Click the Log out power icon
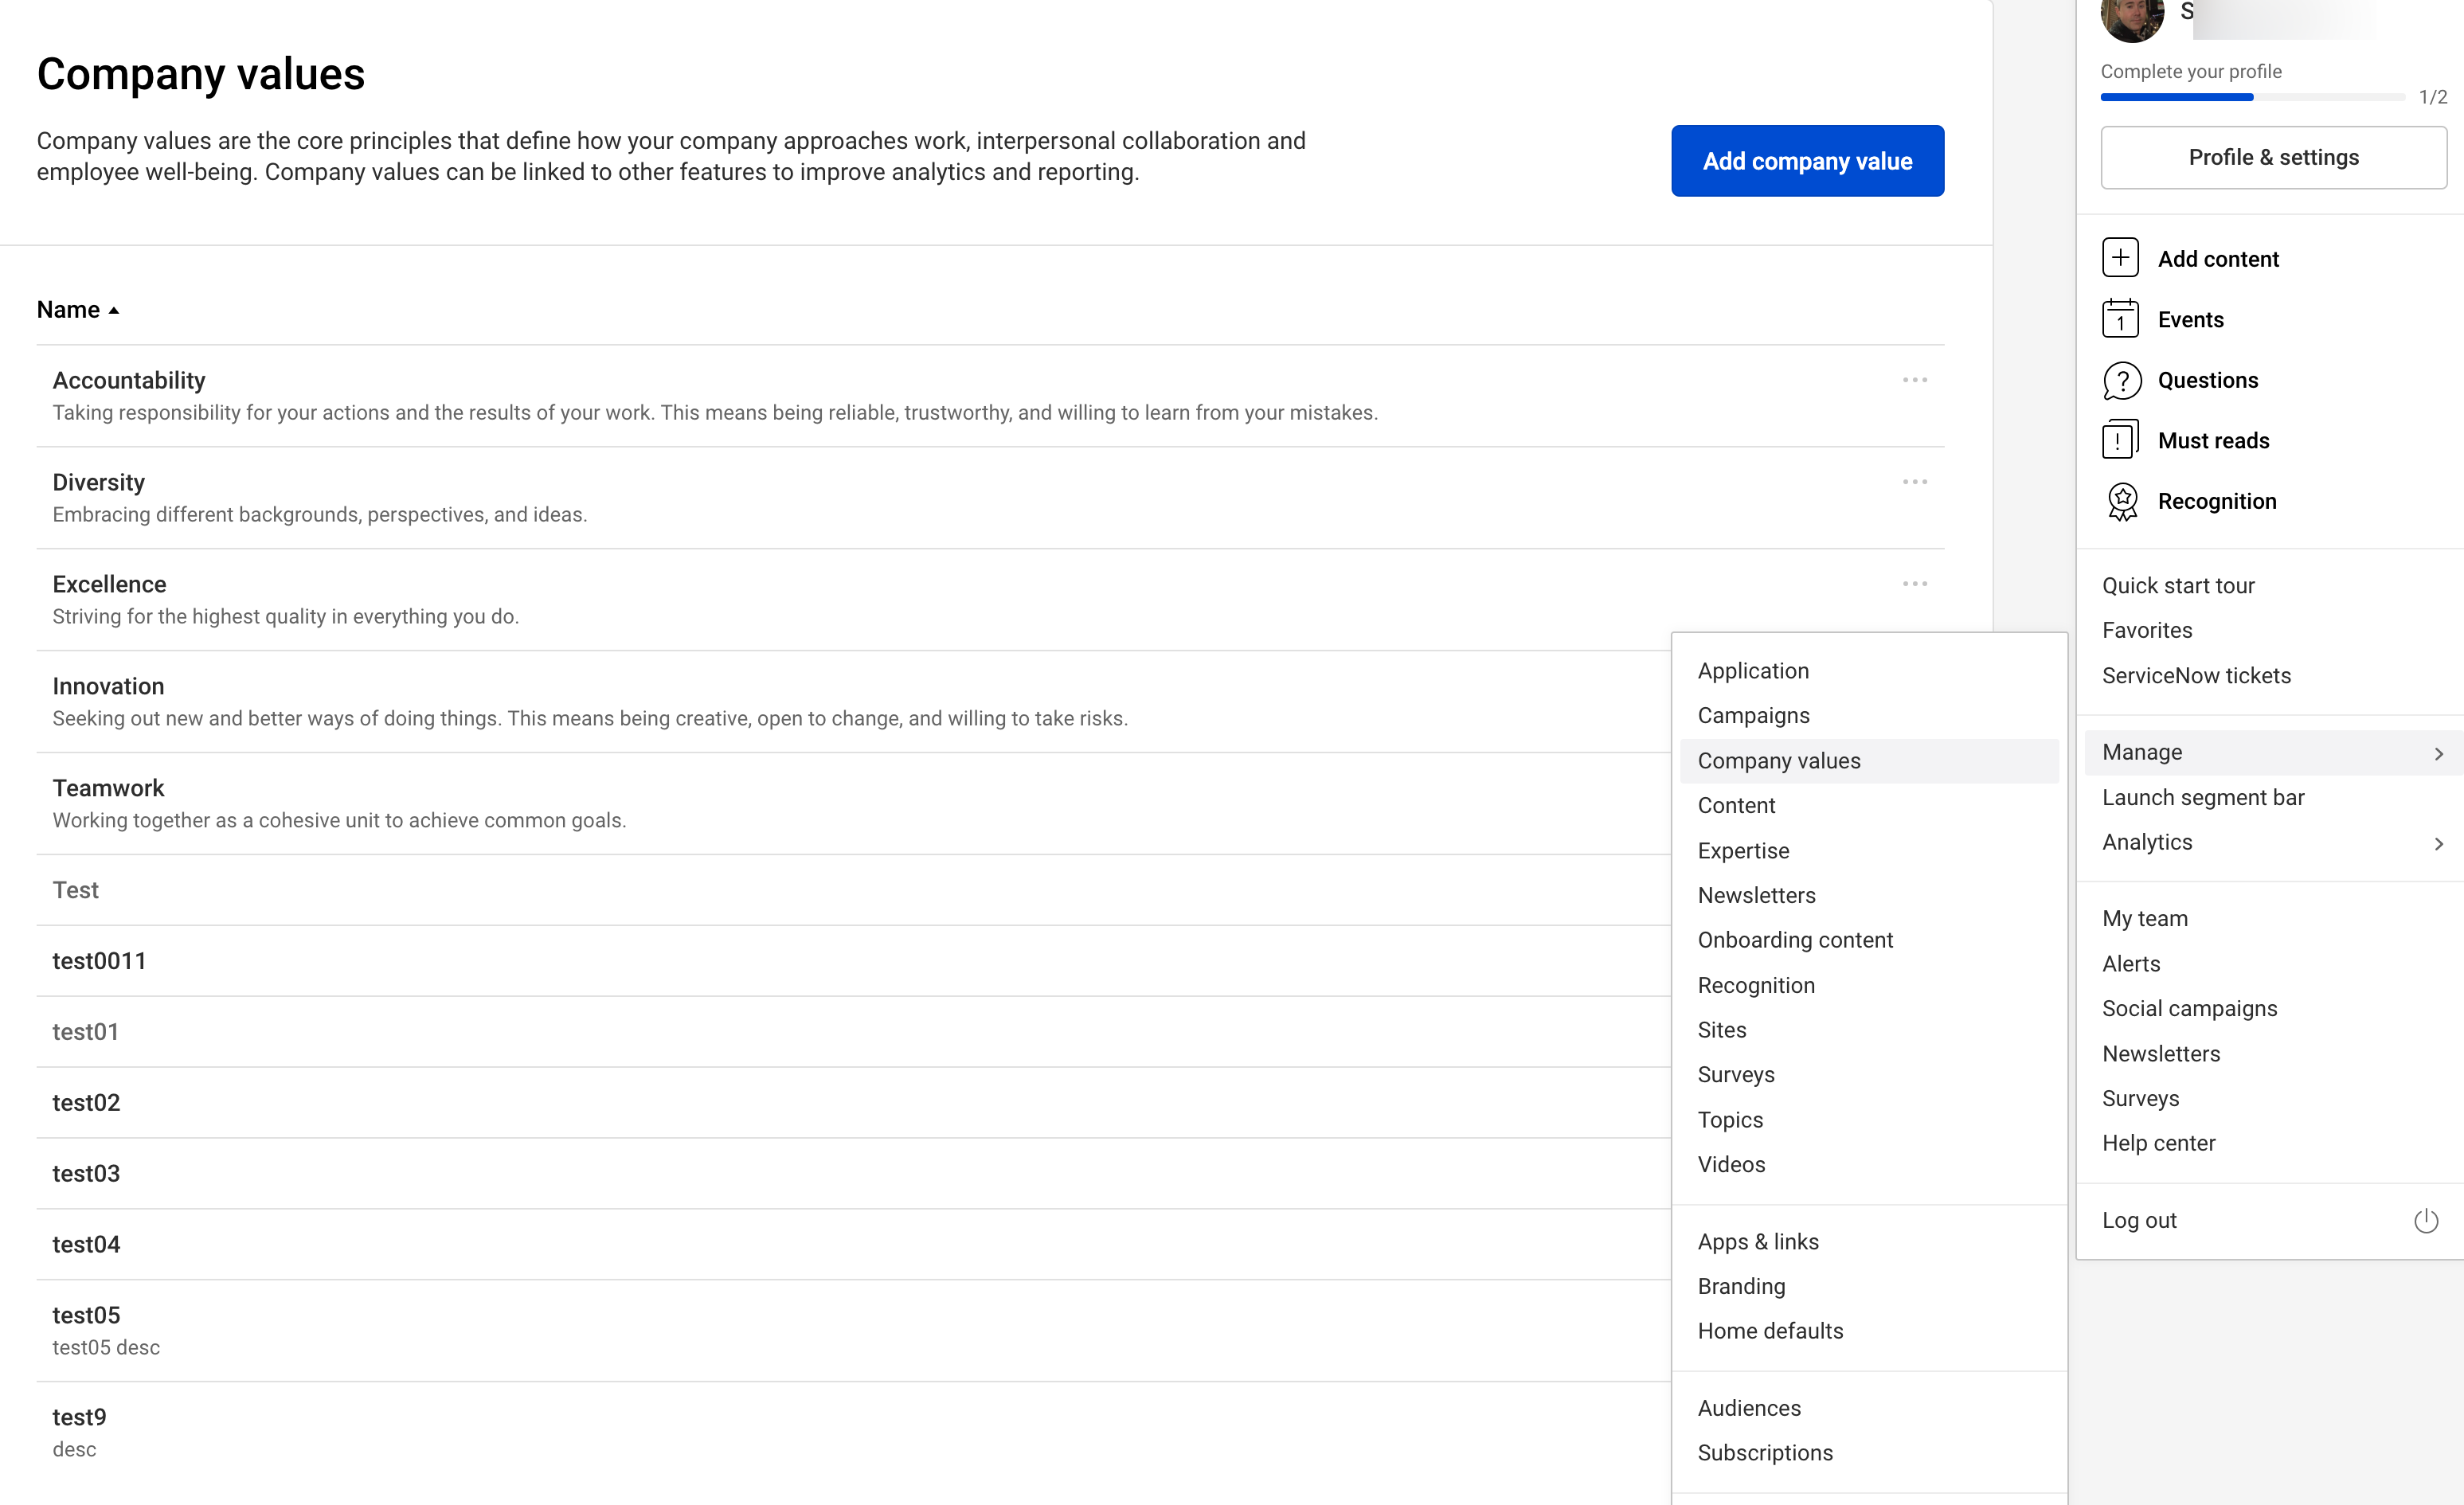This screenshot has width=2464, height=1505. pyautogui.click(x=2425, y=1220)
